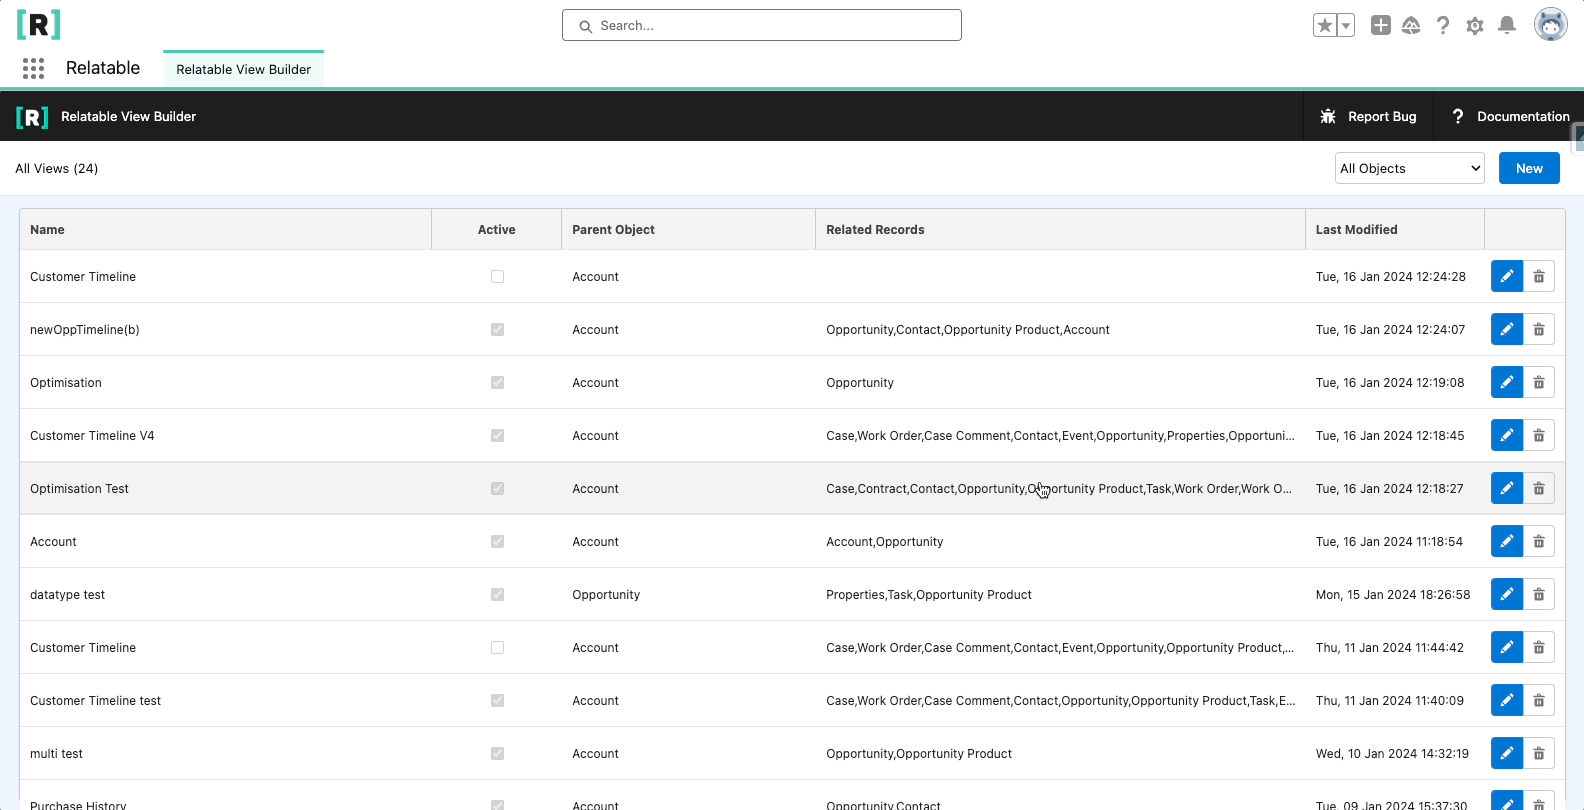Open the Documentation link
The image size is (1584, 810).
1510,116
